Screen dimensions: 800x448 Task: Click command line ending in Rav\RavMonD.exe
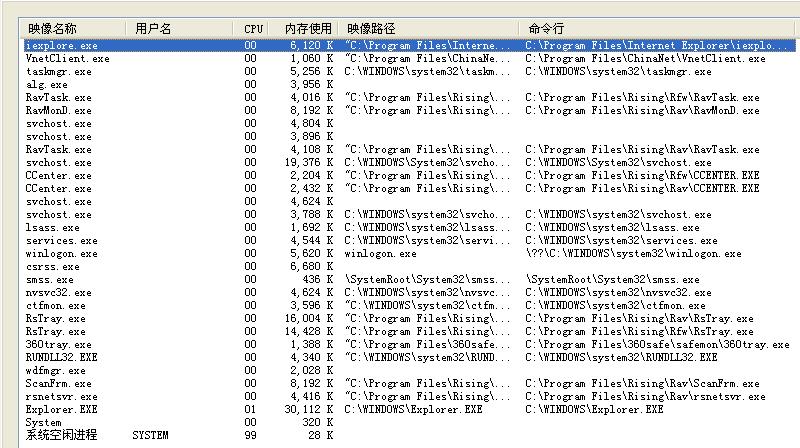pos(642,111)
